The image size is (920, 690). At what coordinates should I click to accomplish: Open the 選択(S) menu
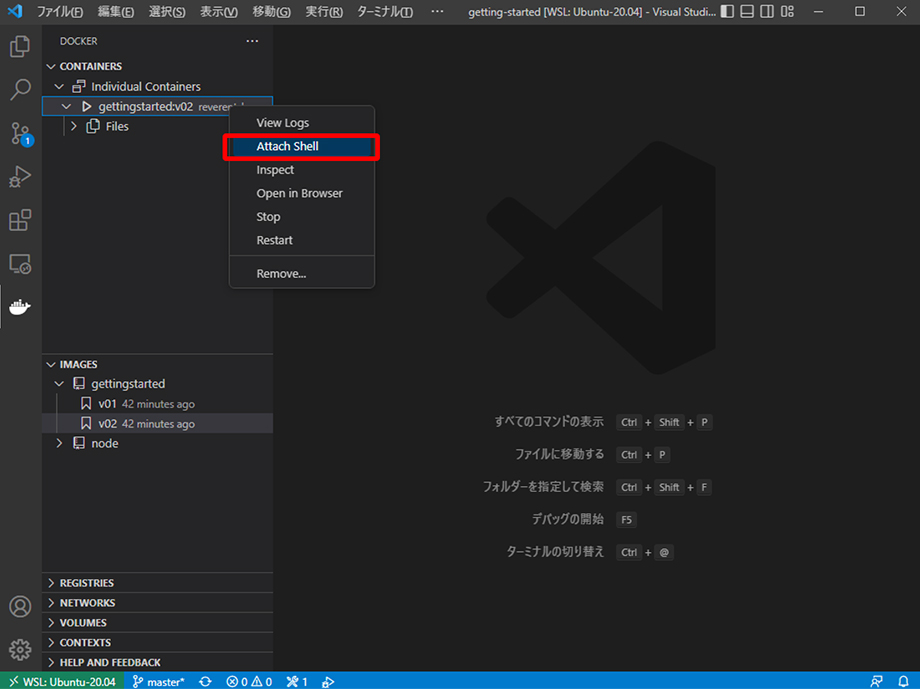(x=167, y=12)
